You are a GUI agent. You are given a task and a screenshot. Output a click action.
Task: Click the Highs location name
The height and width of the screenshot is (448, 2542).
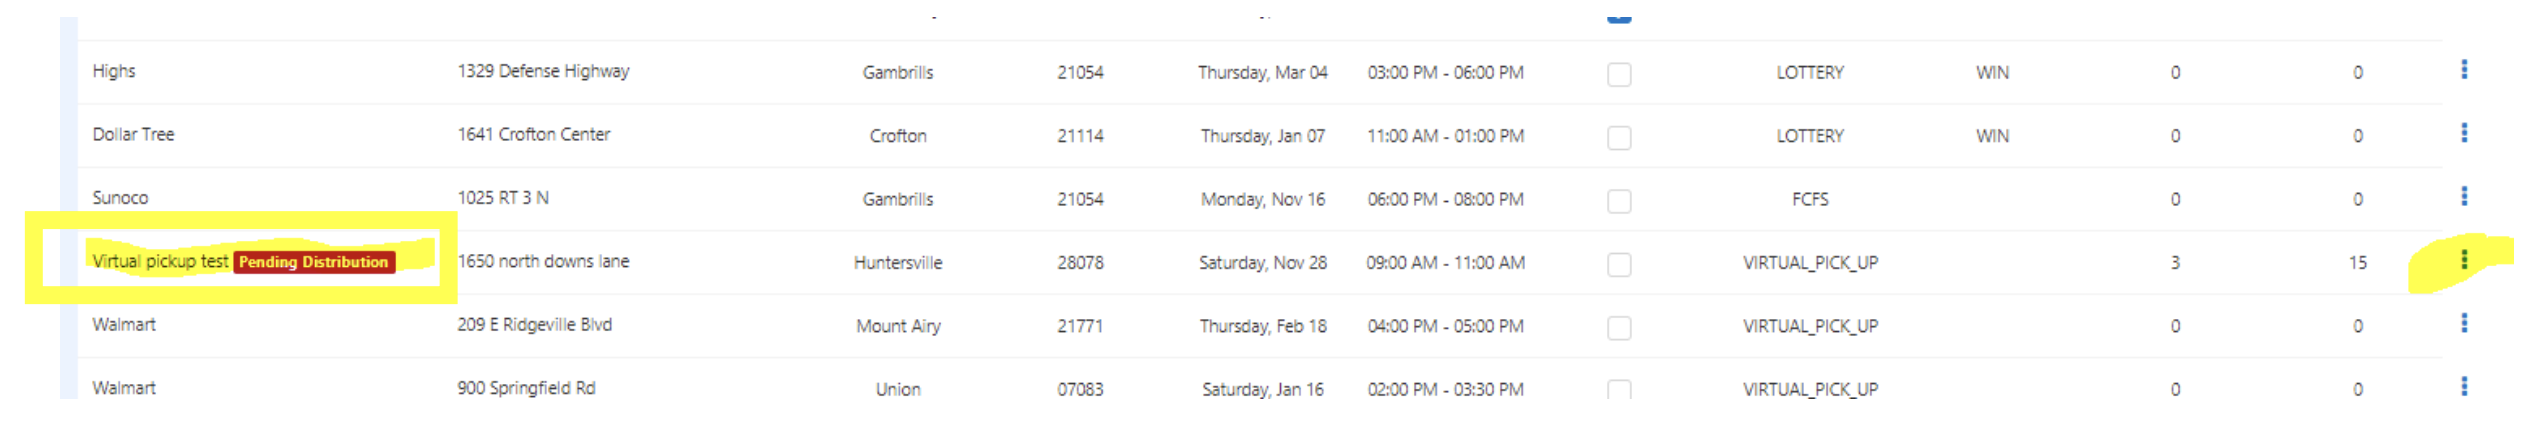[x=114, y=71]
